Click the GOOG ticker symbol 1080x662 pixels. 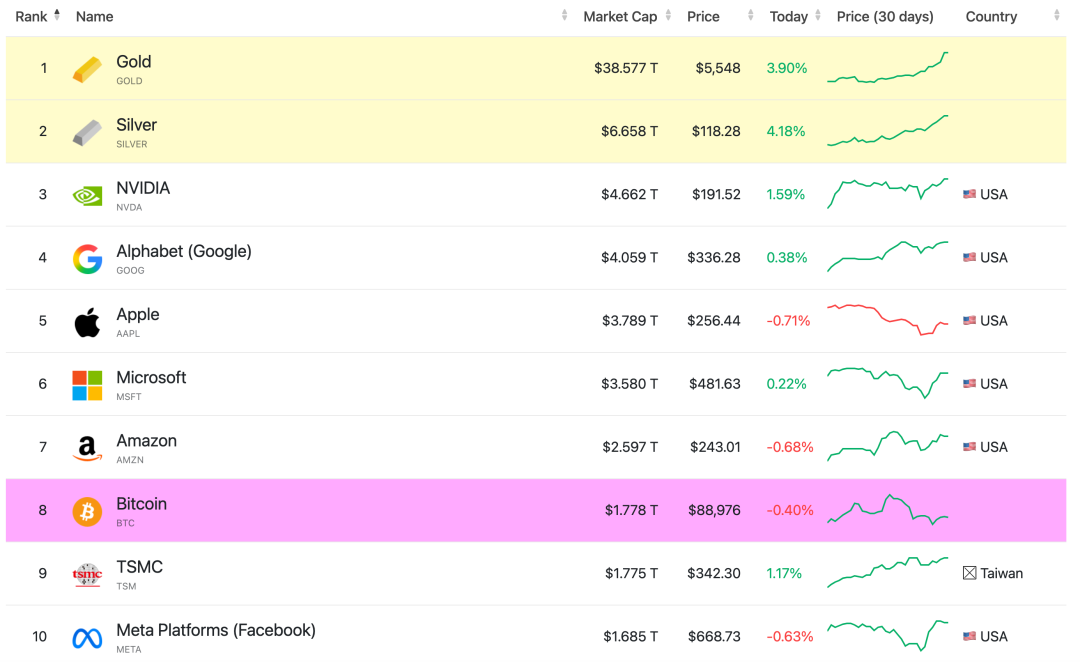click(x=130, y=271)
